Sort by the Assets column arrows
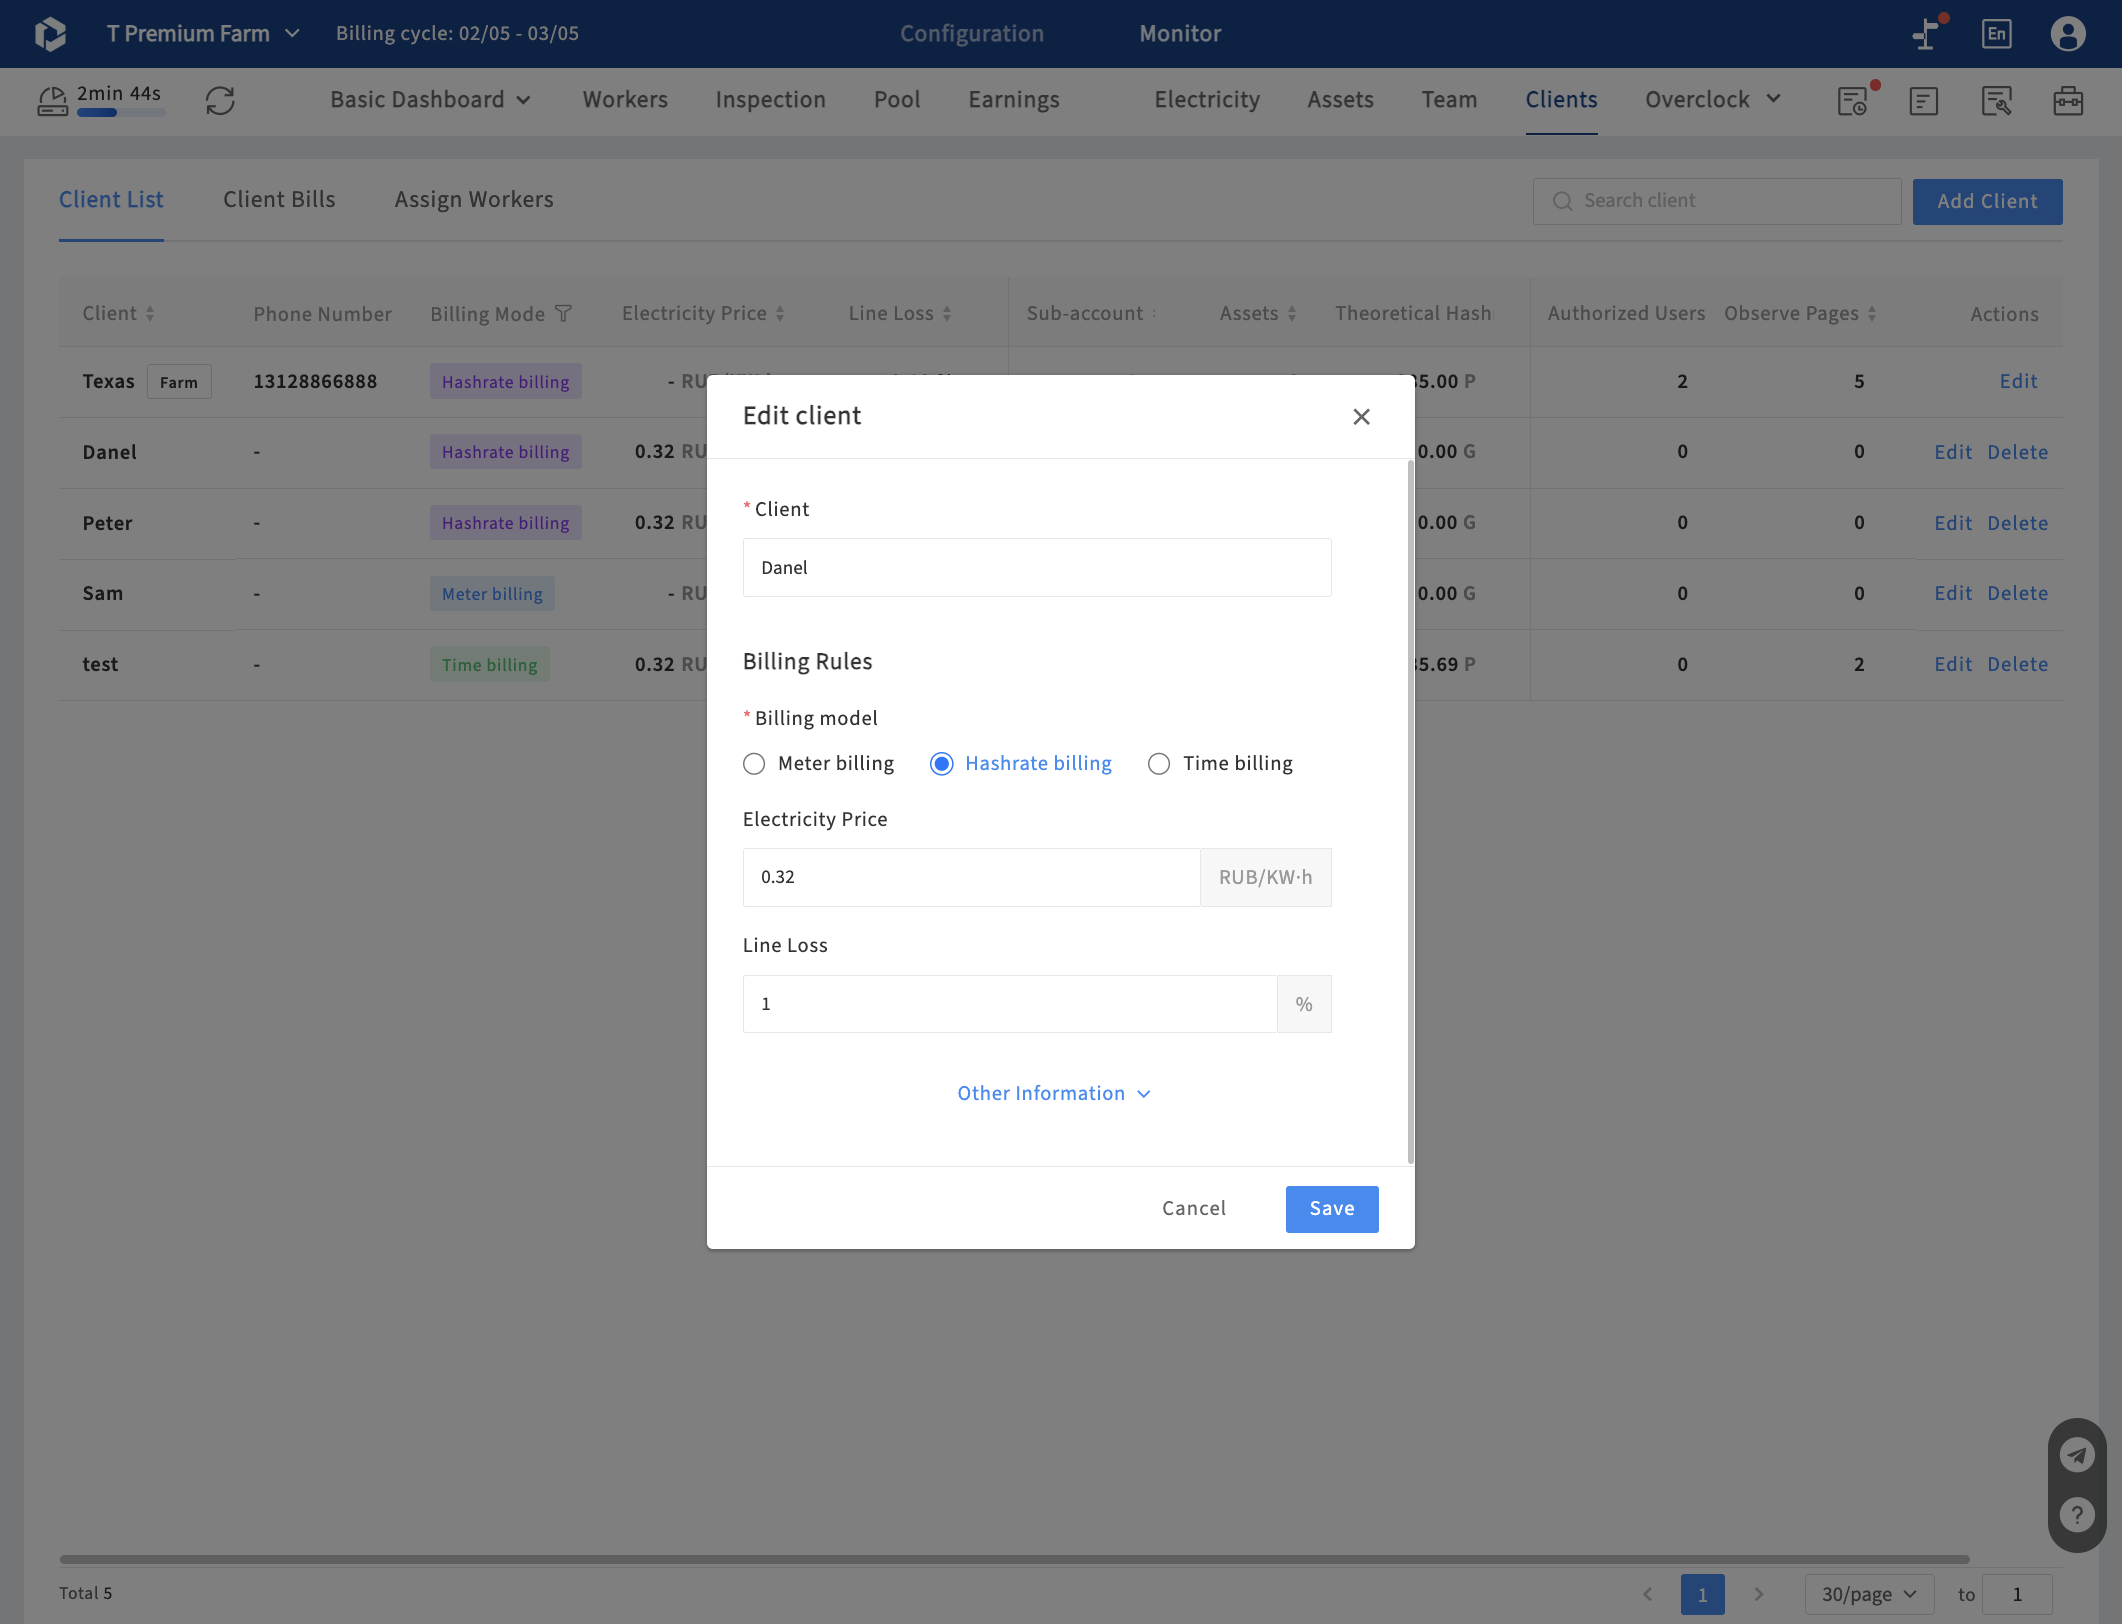Image resolution: width=2122 pixels, height=1624 pixels. pyautogui.click(x=1292, y=314)
